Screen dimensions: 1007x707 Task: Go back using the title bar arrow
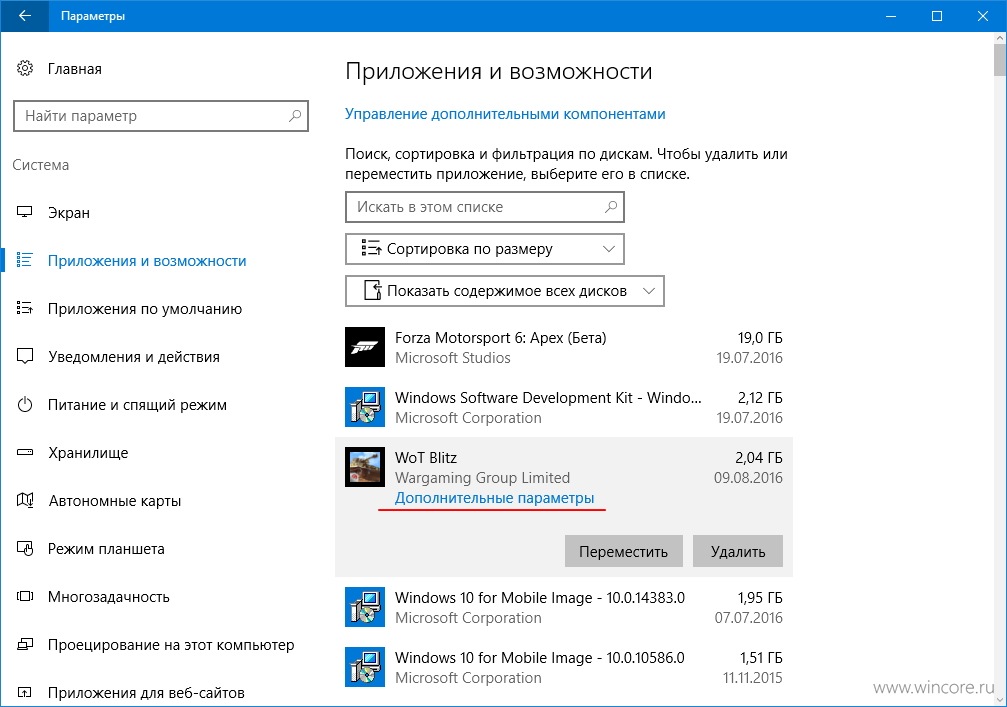click(24, 16)
